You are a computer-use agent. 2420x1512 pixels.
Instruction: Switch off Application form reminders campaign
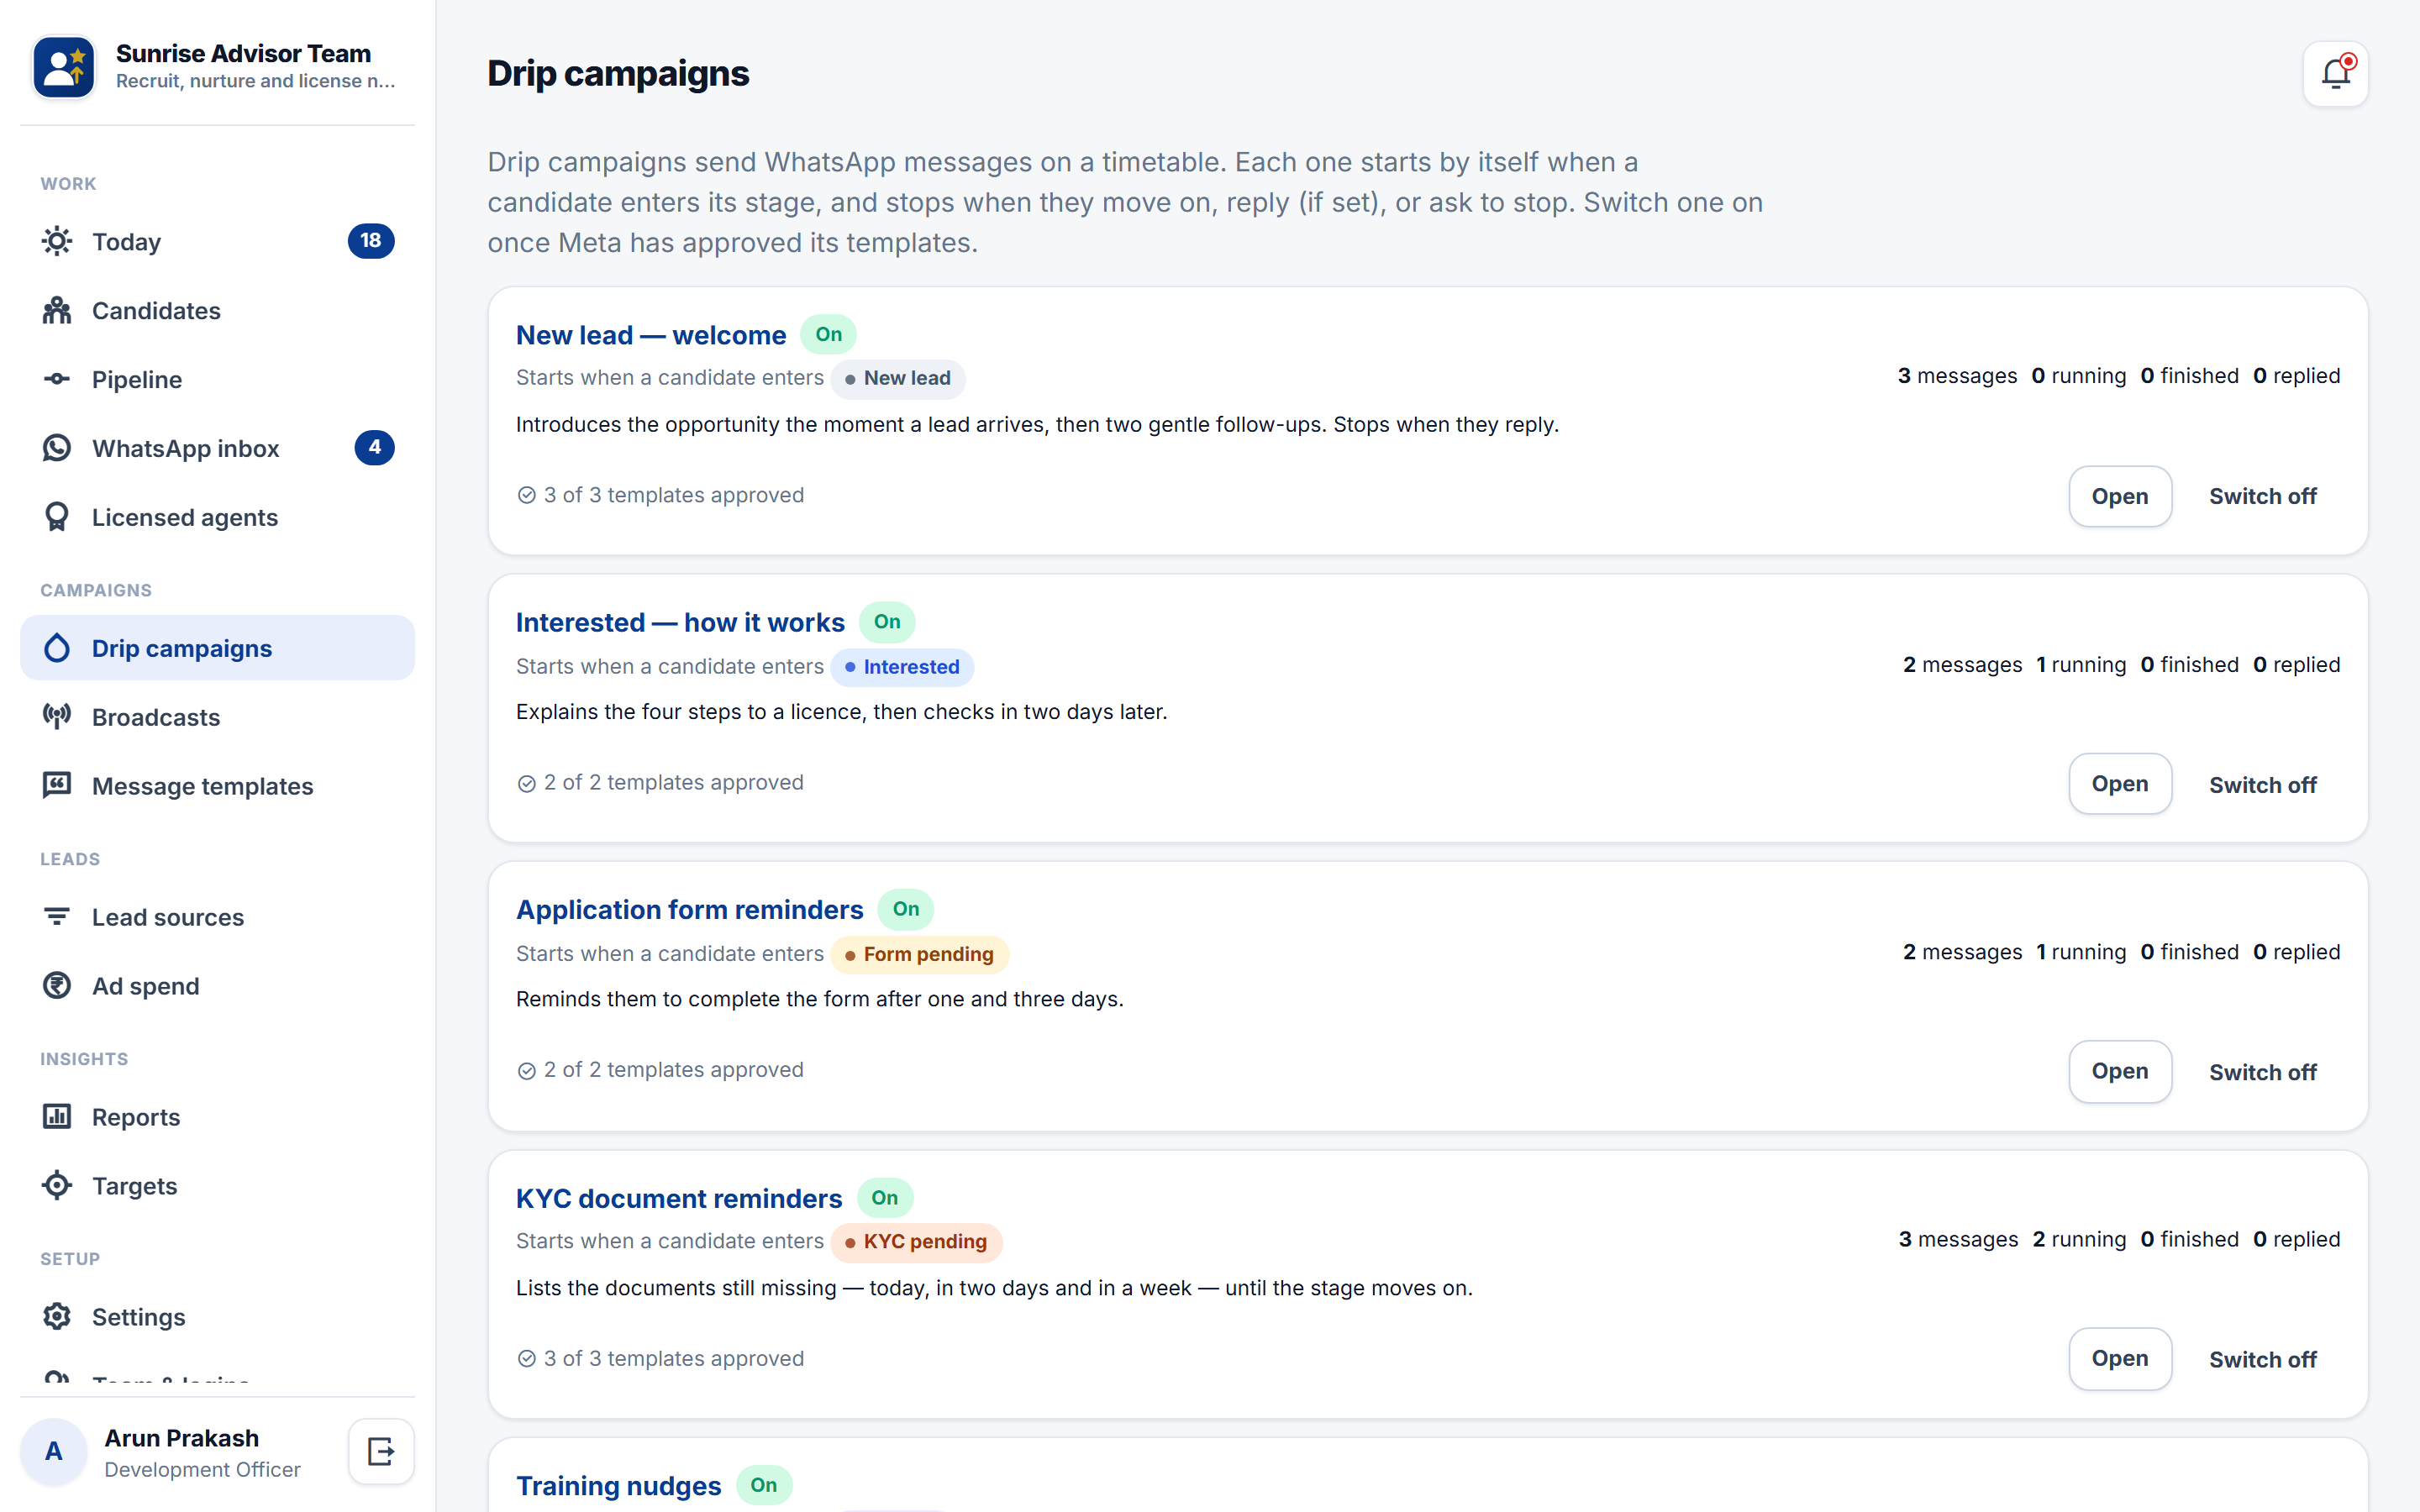(x=2262, y=1072)
